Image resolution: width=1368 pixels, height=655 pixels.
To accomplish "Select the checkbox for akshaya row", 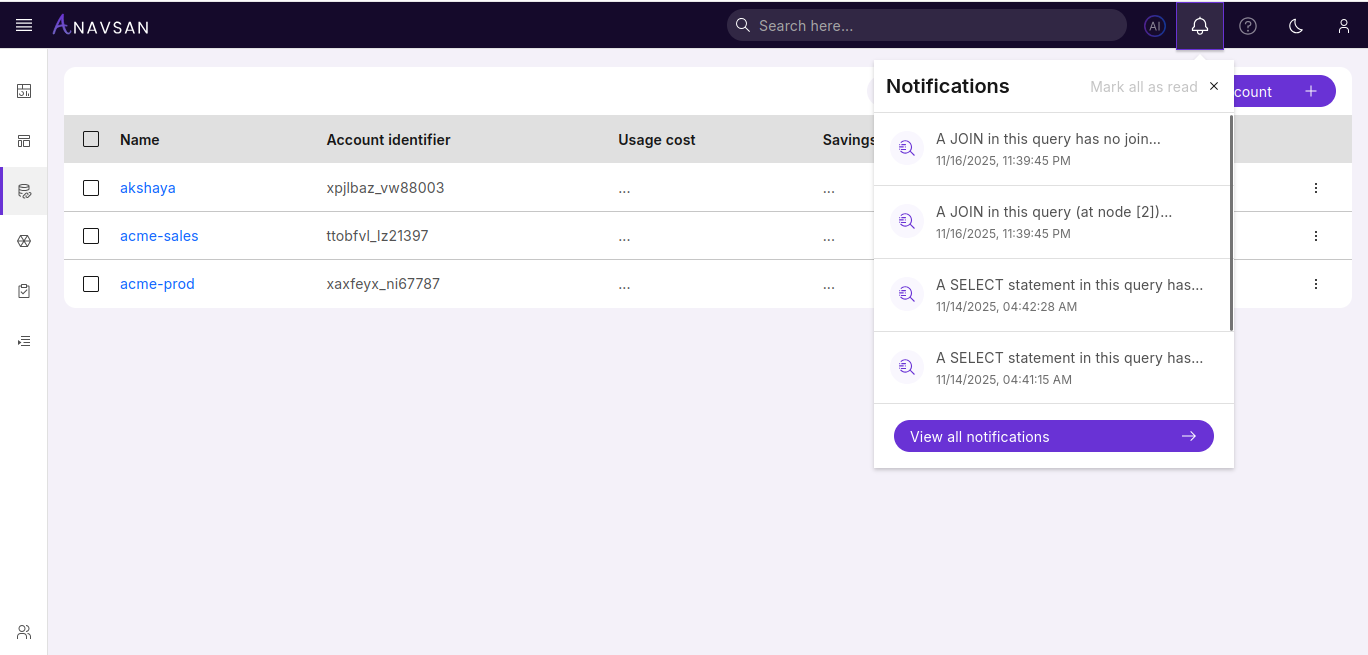I will [91, 188].
